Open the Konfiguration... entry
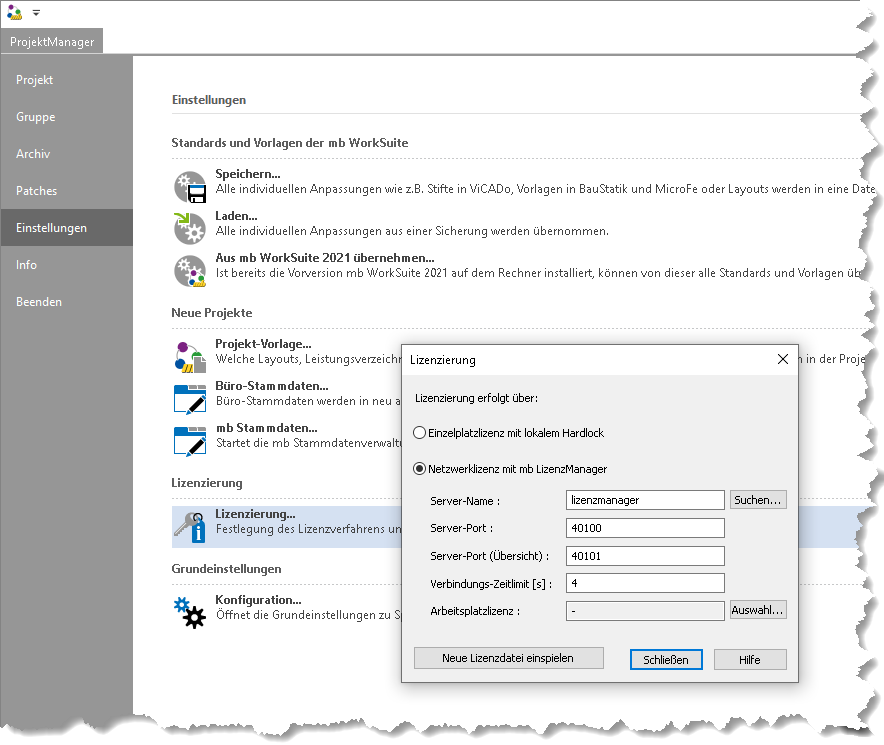Image resolution: width=884 pixels, height=745 pixels. [x=258, y=600]
